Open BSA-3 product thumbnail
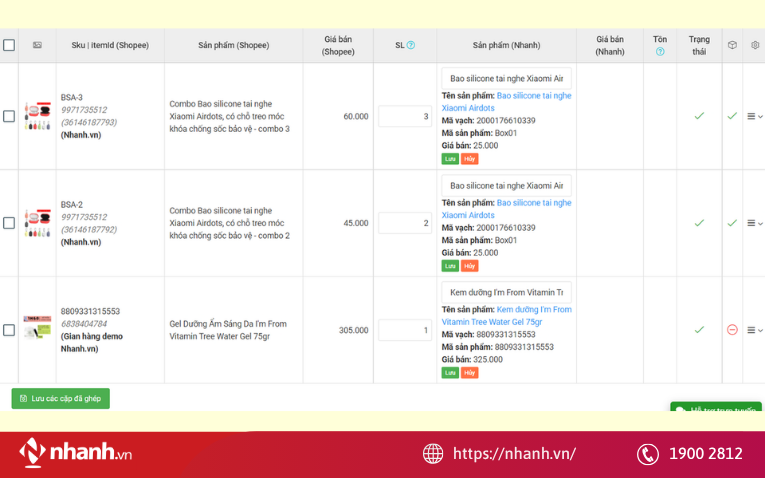765x478 pixels. 38,116
